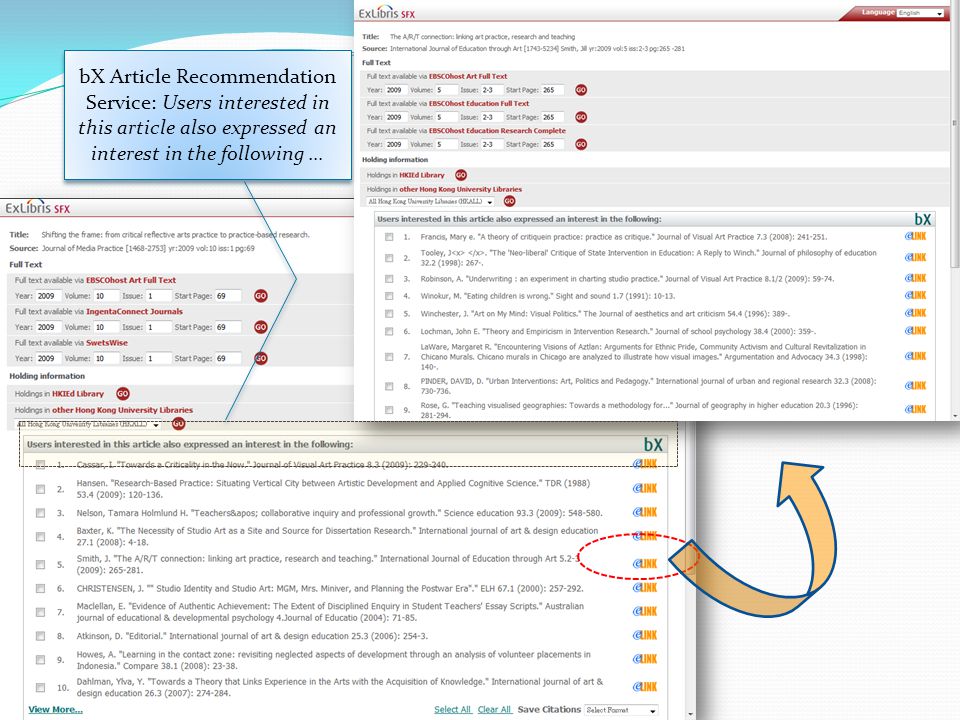Open Save Citations Select Format dropdown

[x=621, y=710]
